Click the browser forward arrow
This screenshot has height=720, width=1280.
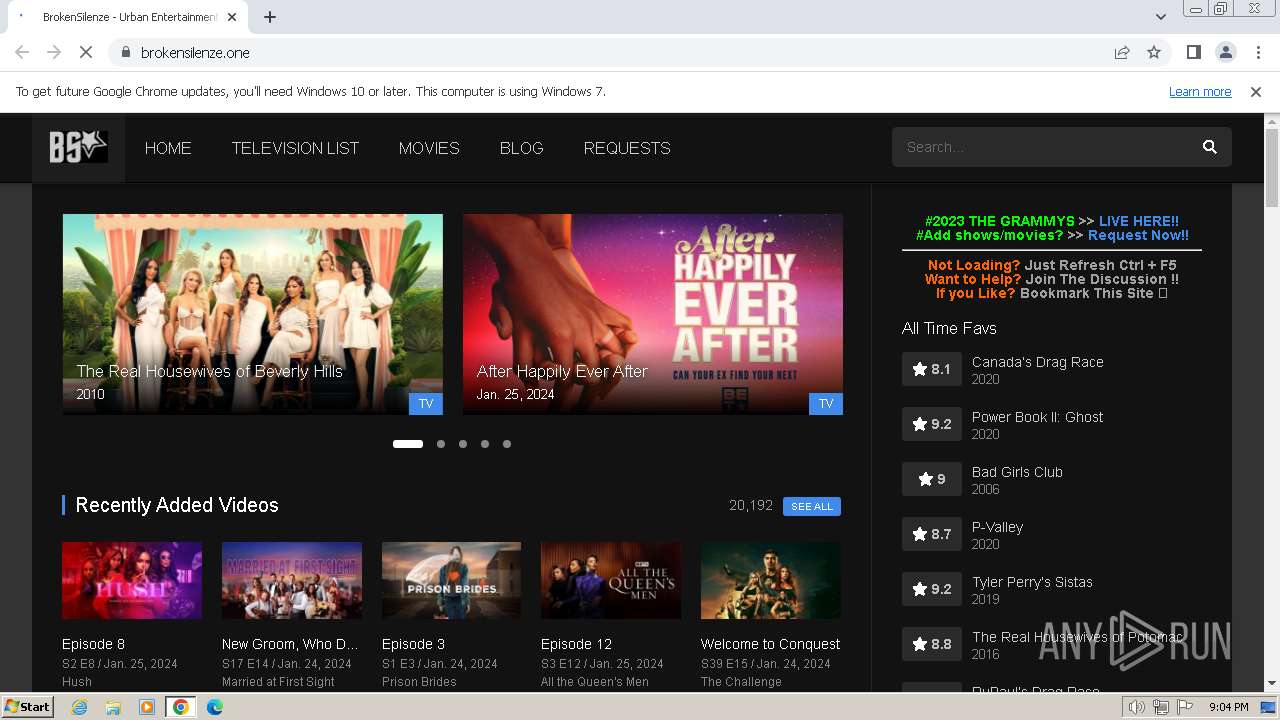tap(54, 52)
